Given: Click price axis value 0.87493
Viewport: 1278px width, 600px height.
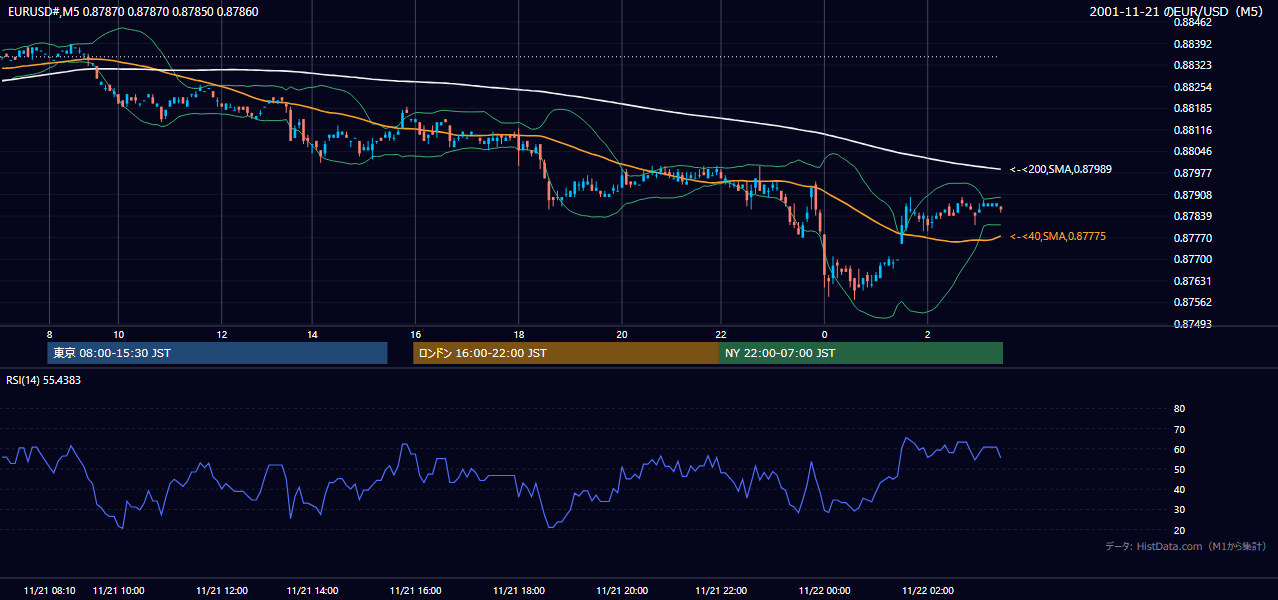Looking at the screenshot, I should coord(1192,324).
